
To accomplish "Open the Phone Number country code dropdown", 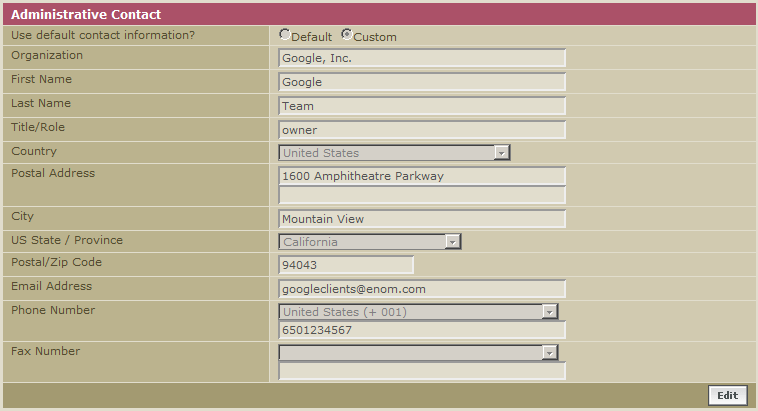I will pyautogui.click(x=418, y=312).
